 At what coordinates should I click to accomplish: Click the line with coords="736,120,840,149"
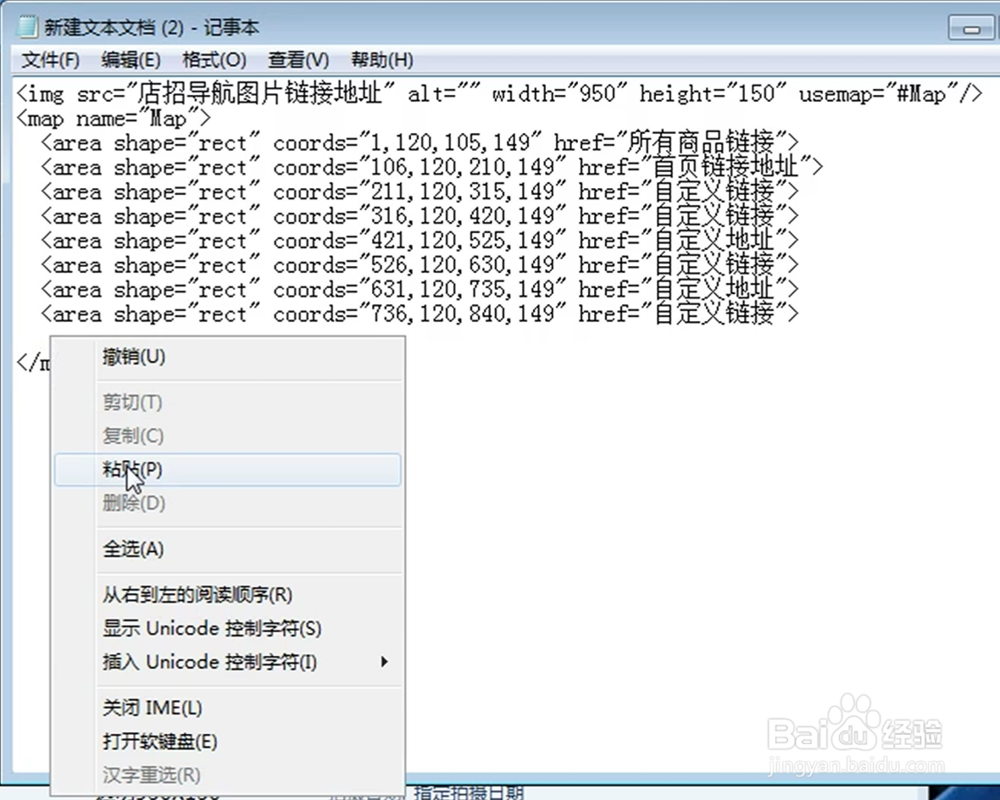(x=419, y=314)
